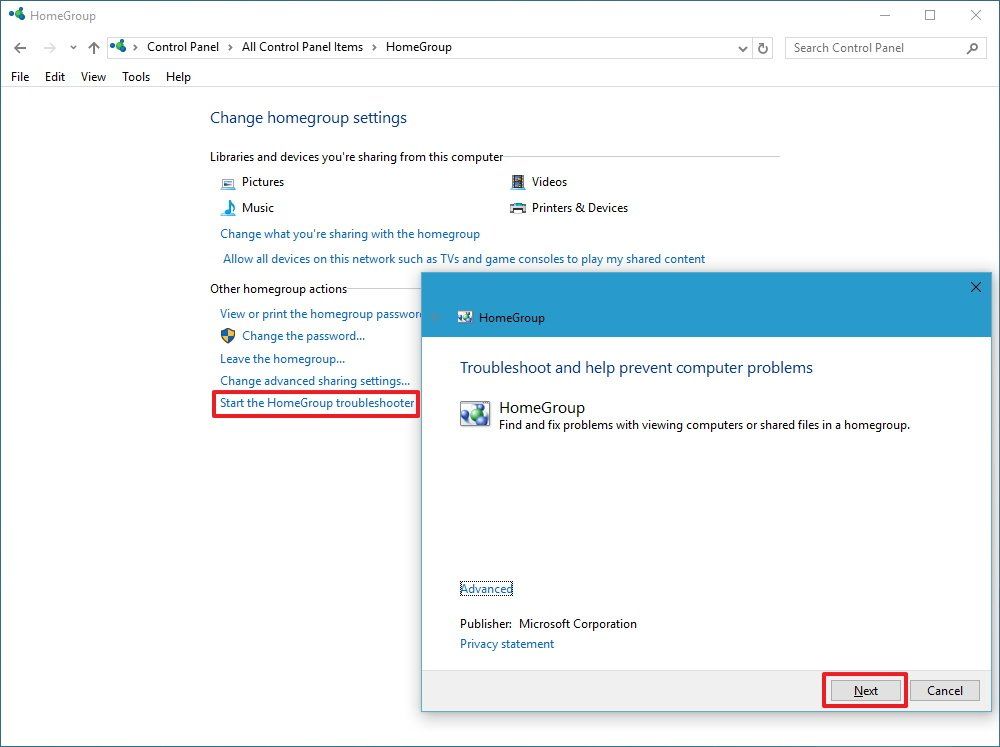1000x747 pixels.
Task: Click the Pictures library icon
Action: point(228,184)
